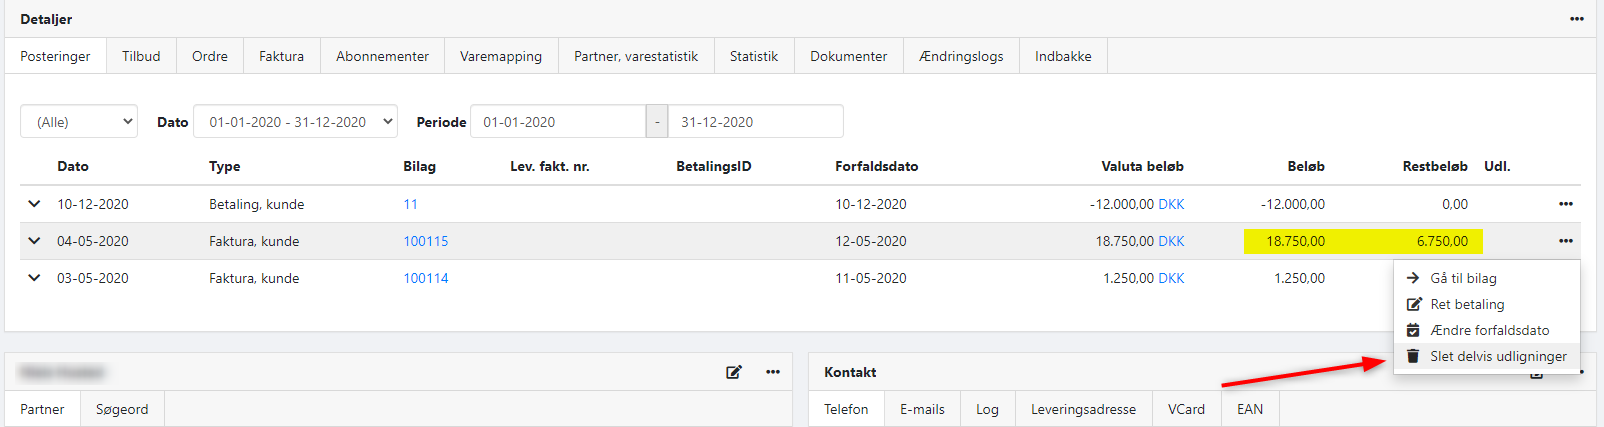Open the (Alle) filter dropdown
The image size is (1604, 427).
point(79,122)
